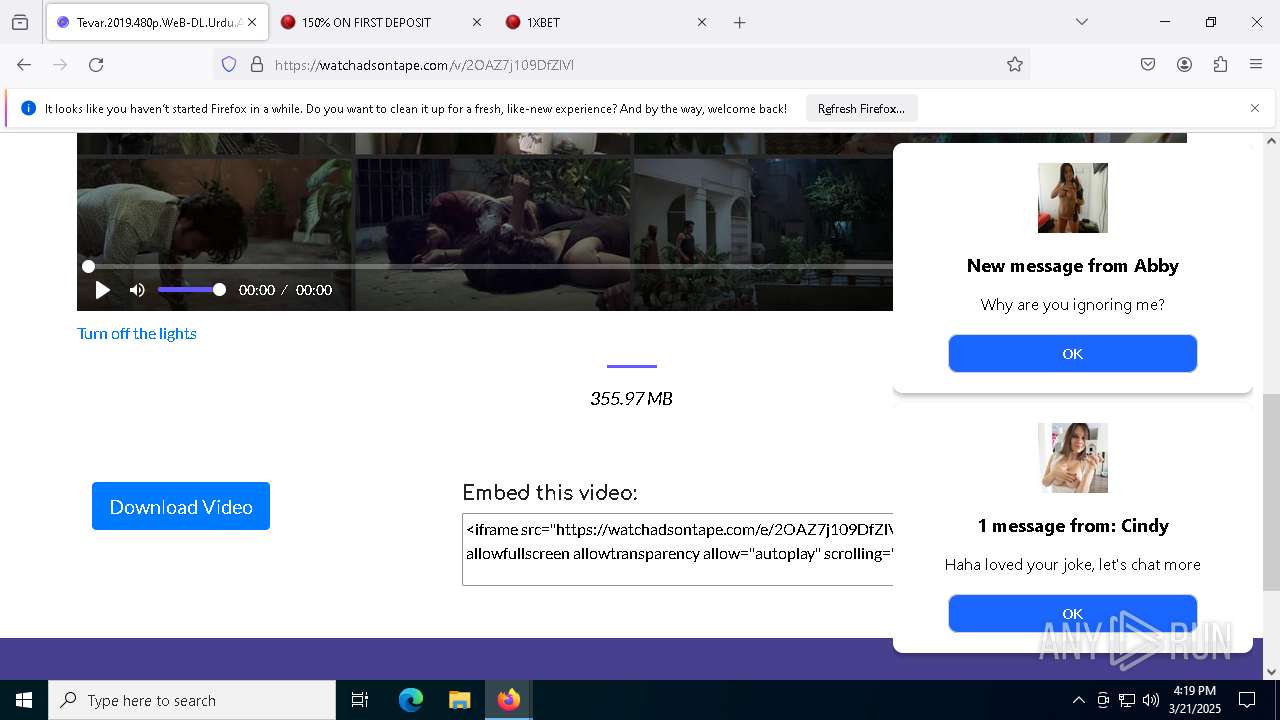Click Turn off the lights link
This screenshot has height=720, width=1280.
[137, 333]
